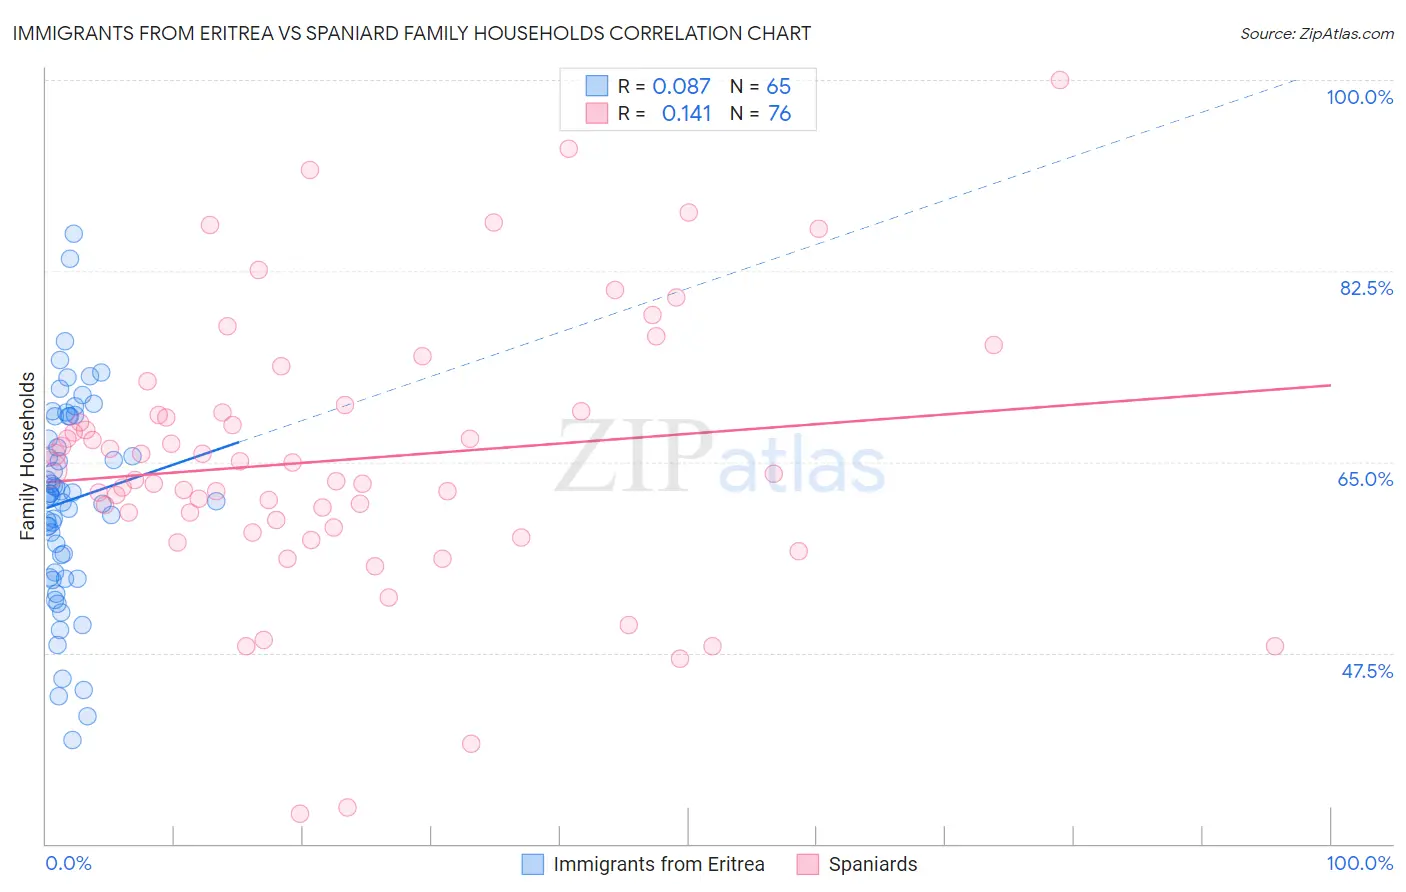Click the lowest pink data point
Viewport: 1406px width, 892px height.
point(299,814)
